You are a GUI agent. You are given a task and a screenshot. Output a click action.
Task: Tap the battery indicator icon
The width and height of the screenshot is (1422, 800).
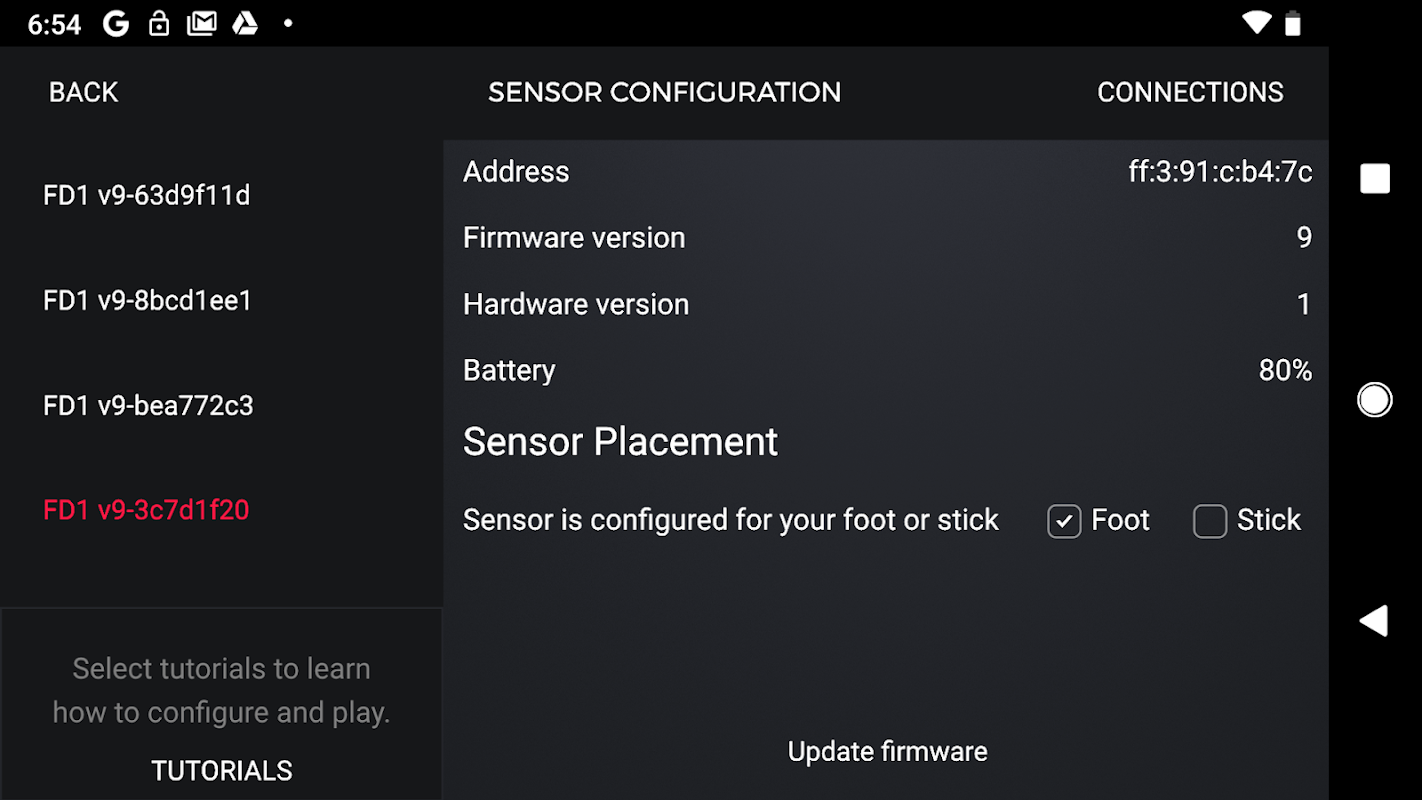1293,23
